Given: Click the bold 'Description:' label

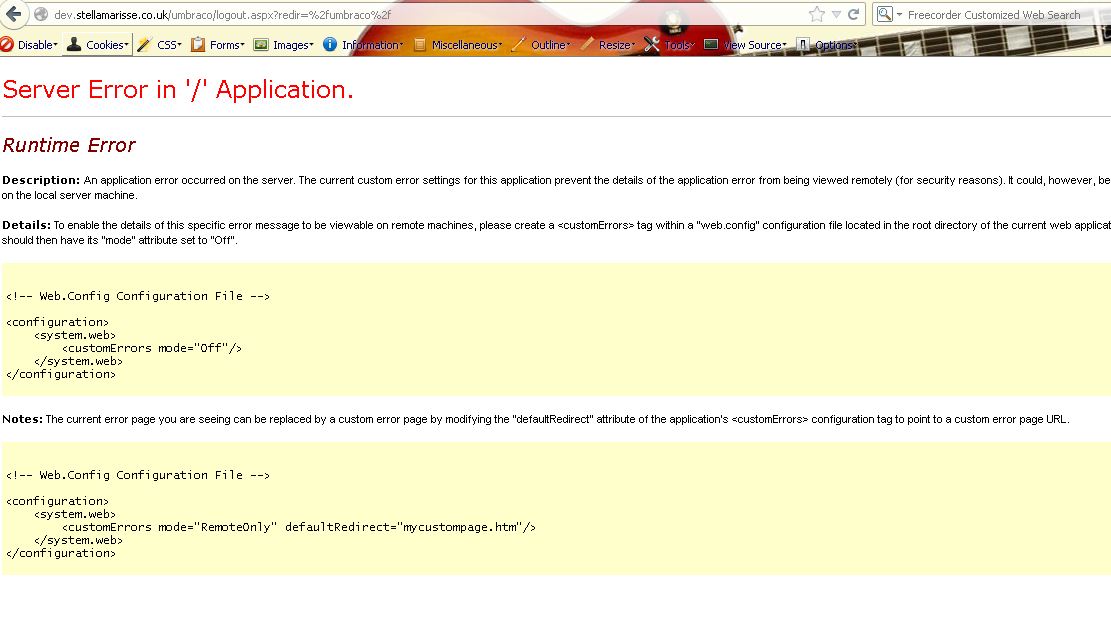Looking at the screenshot, I should click(x=41, y=180).
